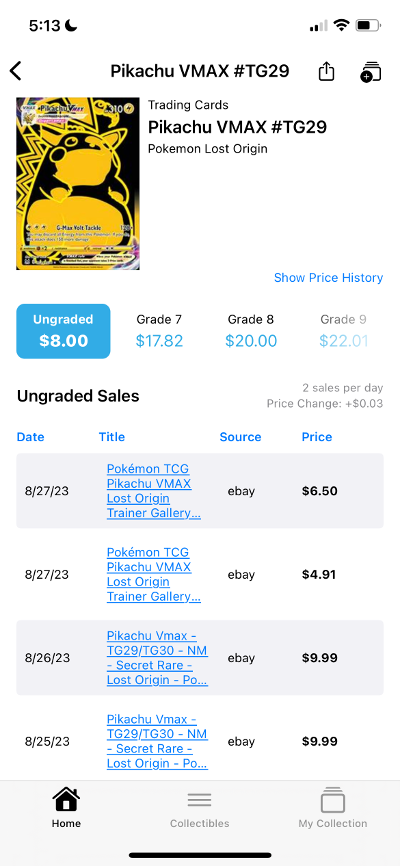The width and height of the screenshot is (400, 866).
Task: Select Grade 8 price option
Action: pyautogui.click(x=251, y=331)
